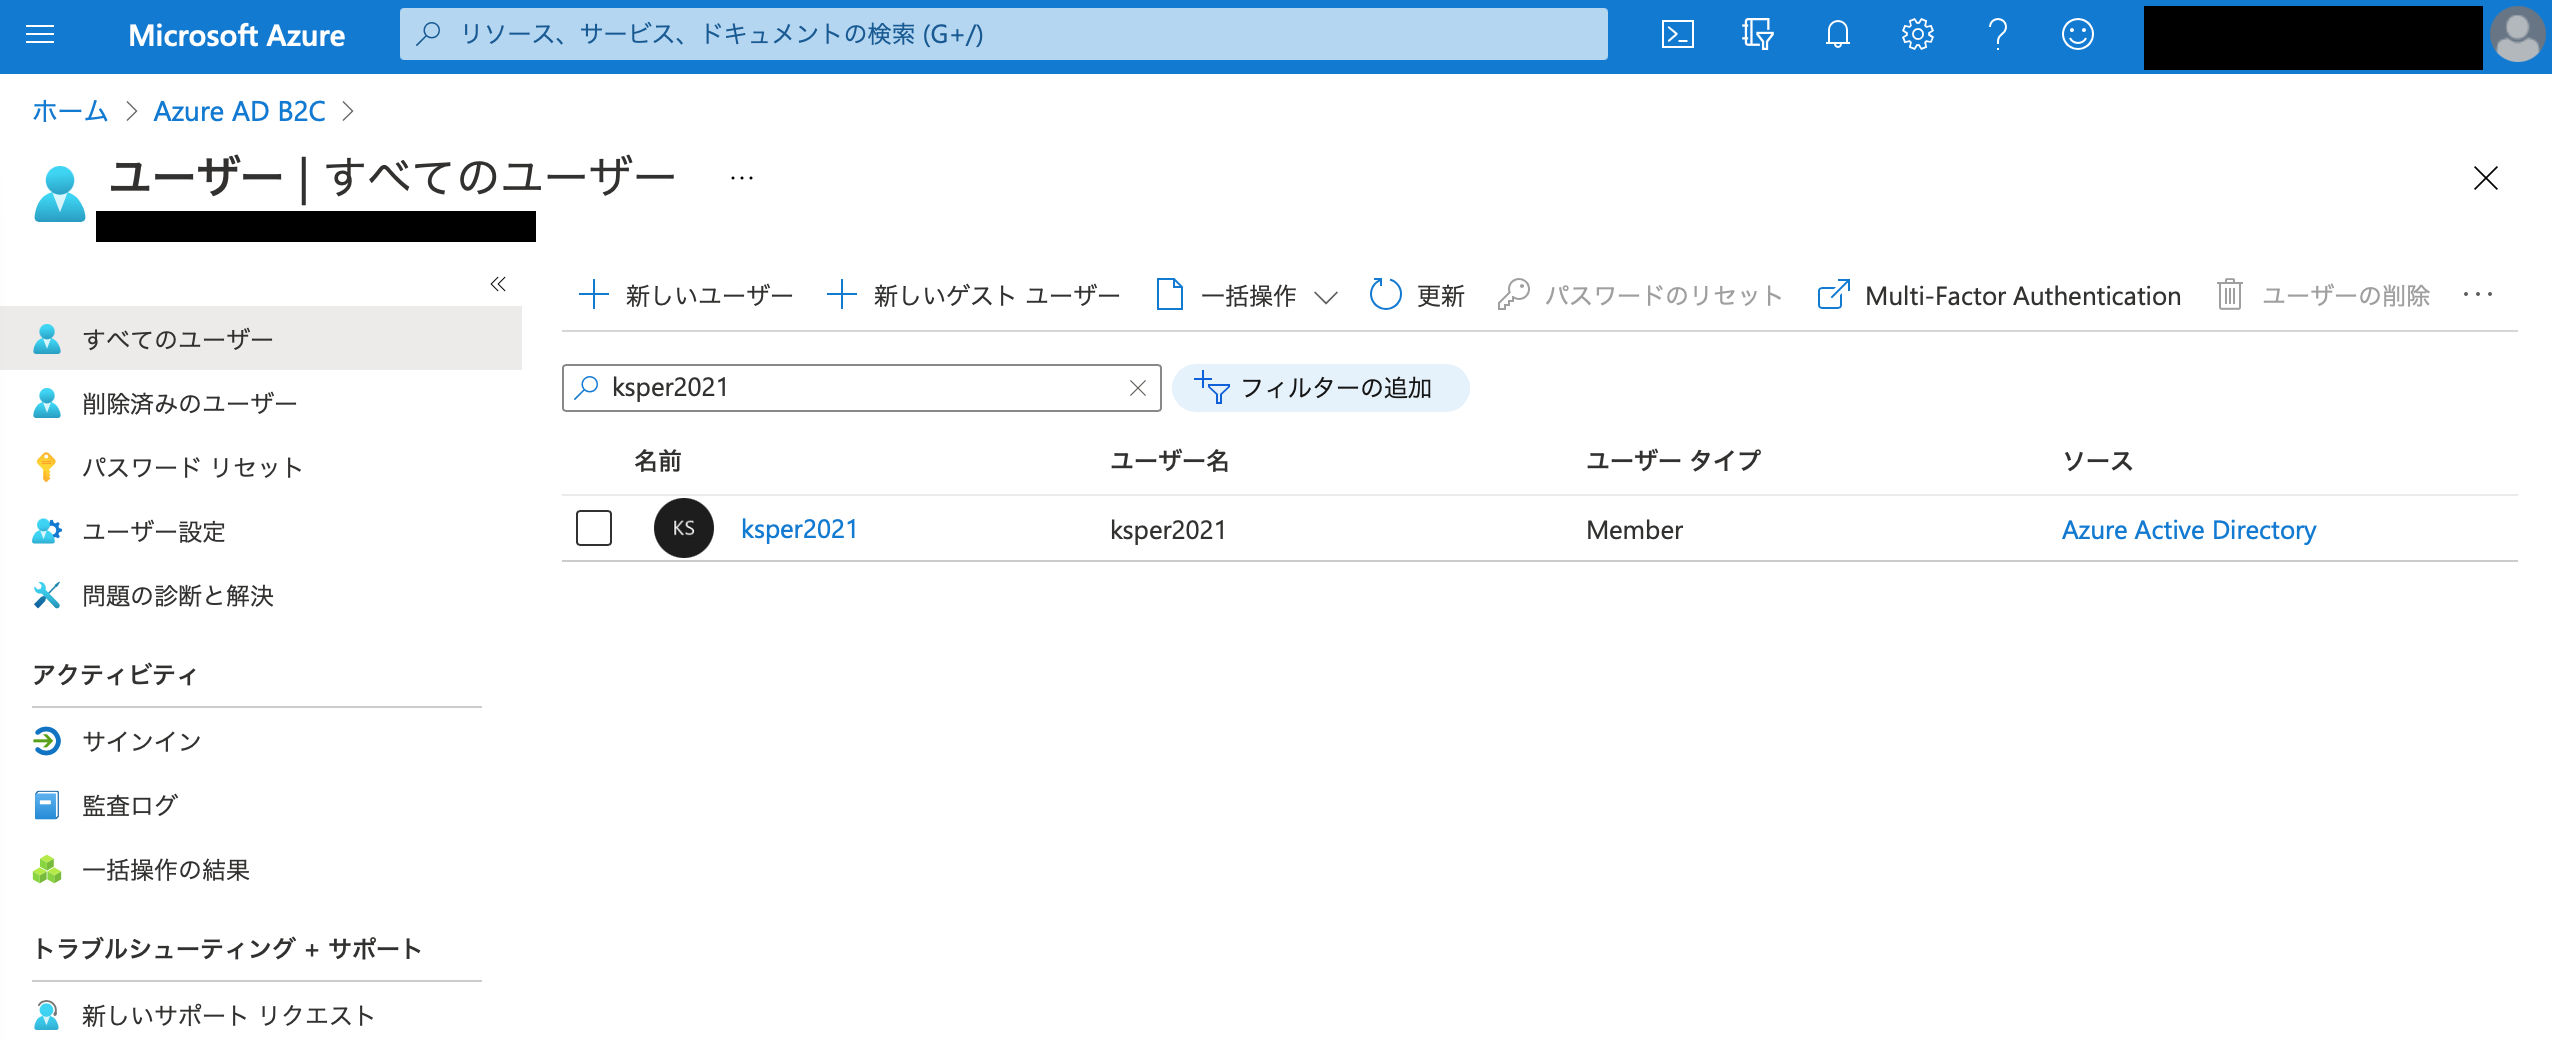Switch to 削除済みのユーザー section
This screenshot has height=1046, width=2552.
(188, 402)
